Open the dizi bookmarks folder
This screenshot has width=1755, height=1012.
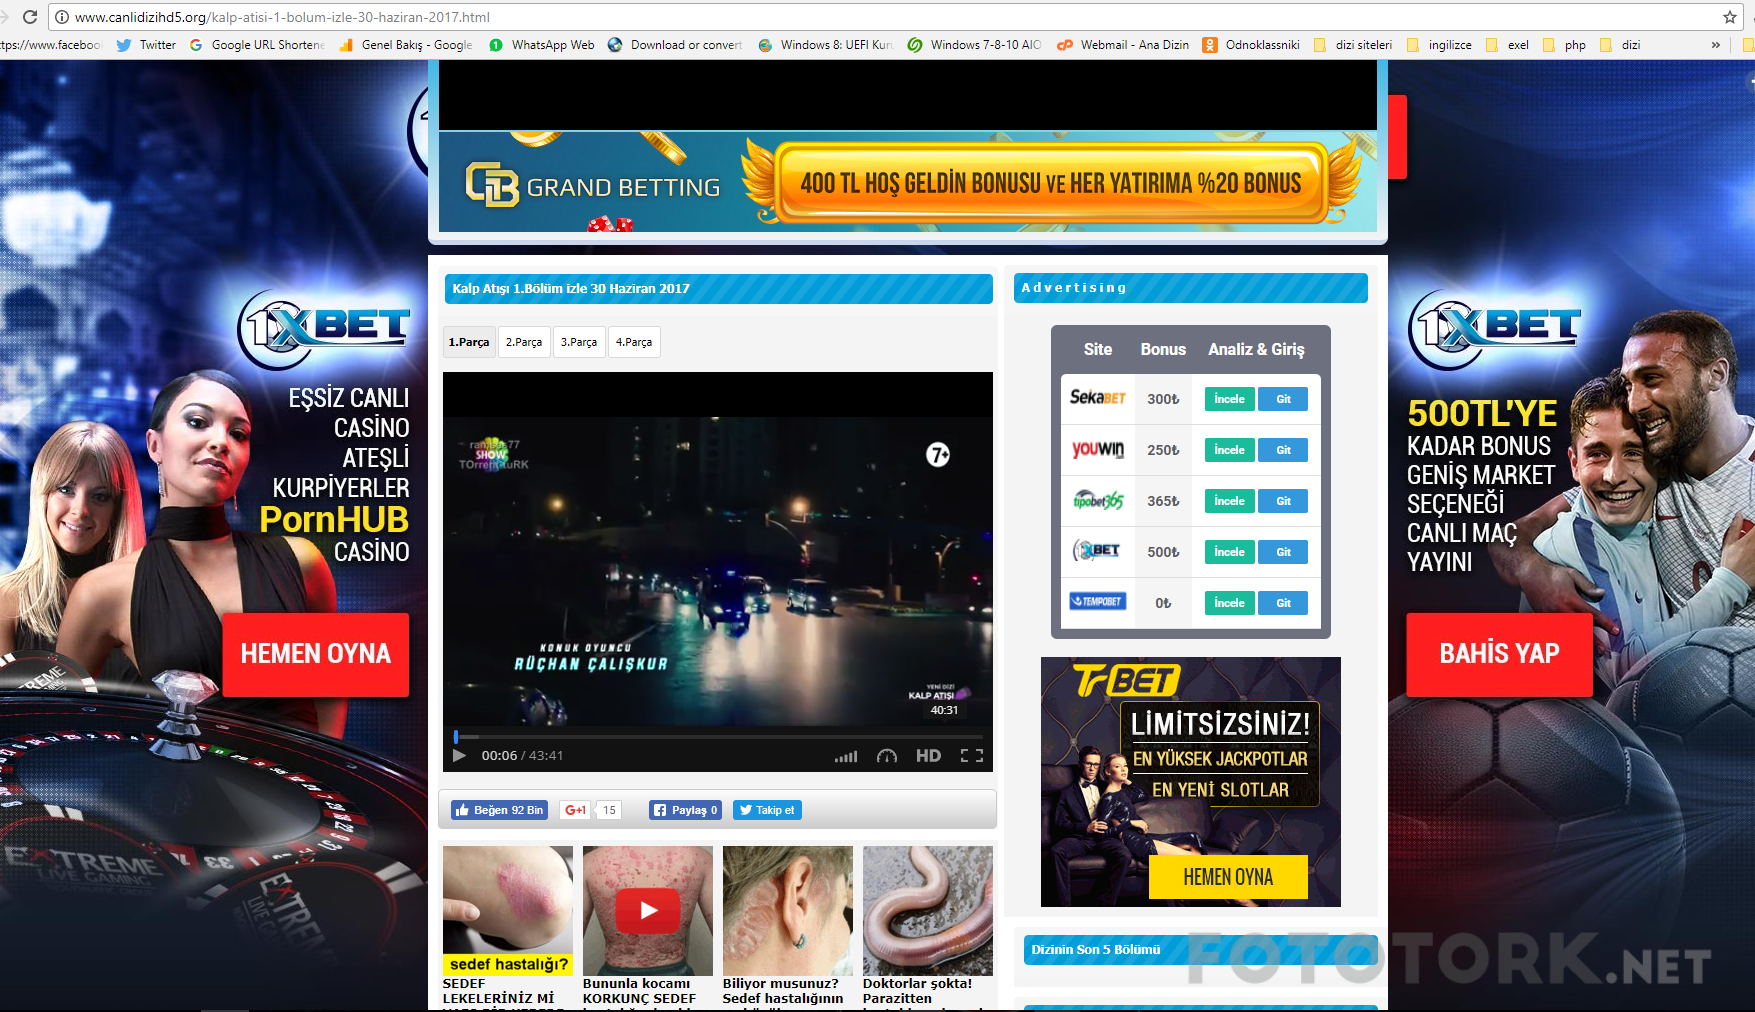(x=1620, y=45)
